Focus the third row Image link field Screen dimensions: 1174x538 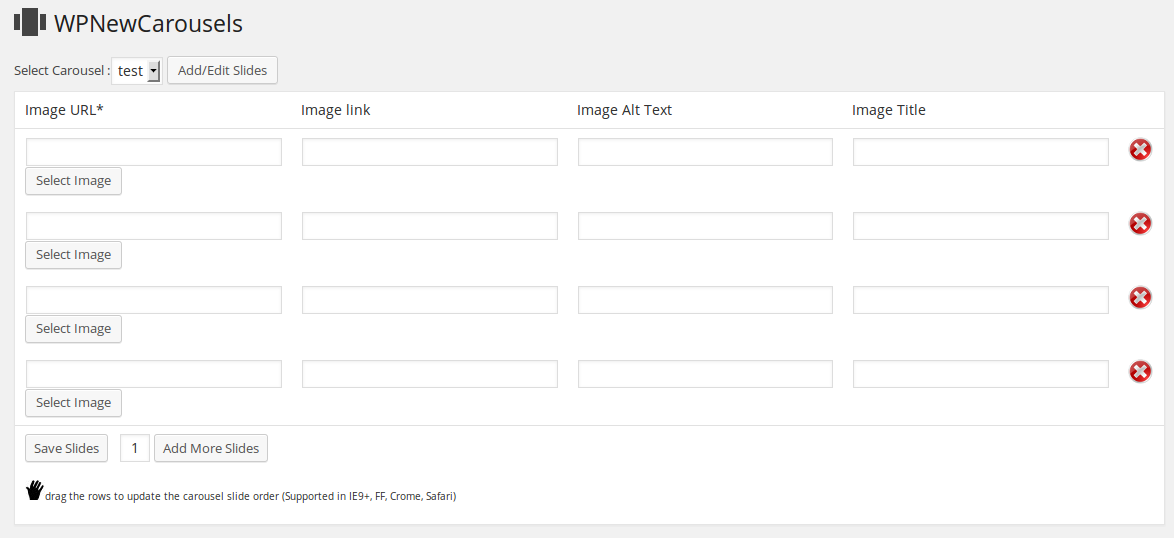pos(430,300)
